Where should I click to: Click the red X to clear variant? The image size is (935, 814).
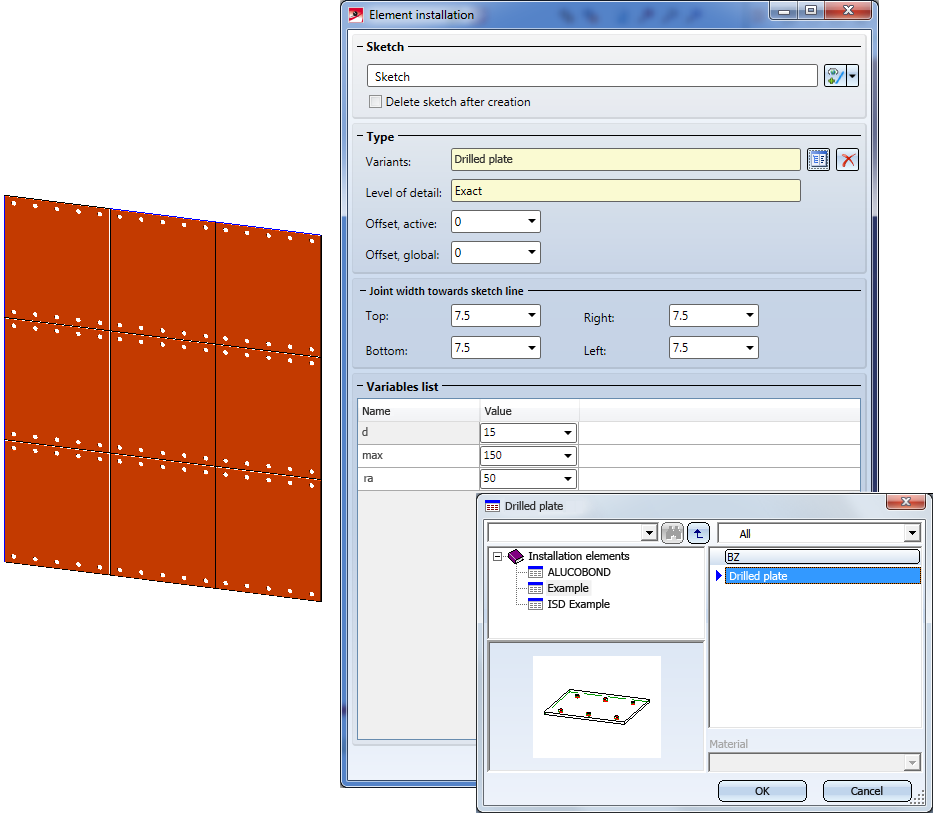tap(847, 160)
